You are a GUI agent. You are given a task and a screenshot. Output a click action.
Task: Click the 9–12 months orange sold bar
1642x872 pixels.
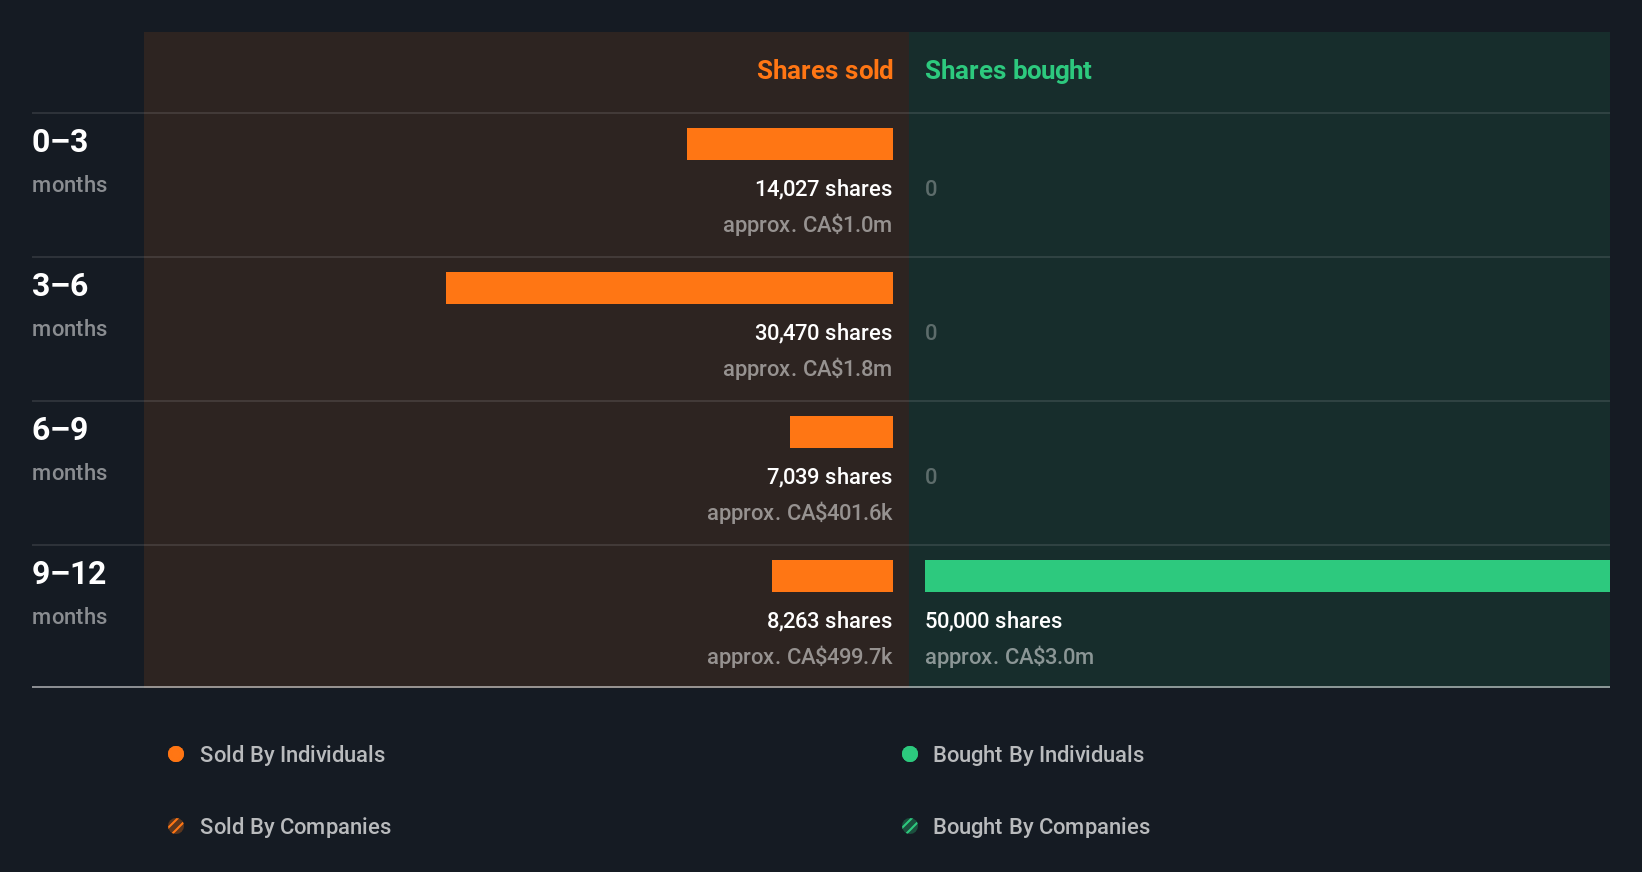pos(832,576)
